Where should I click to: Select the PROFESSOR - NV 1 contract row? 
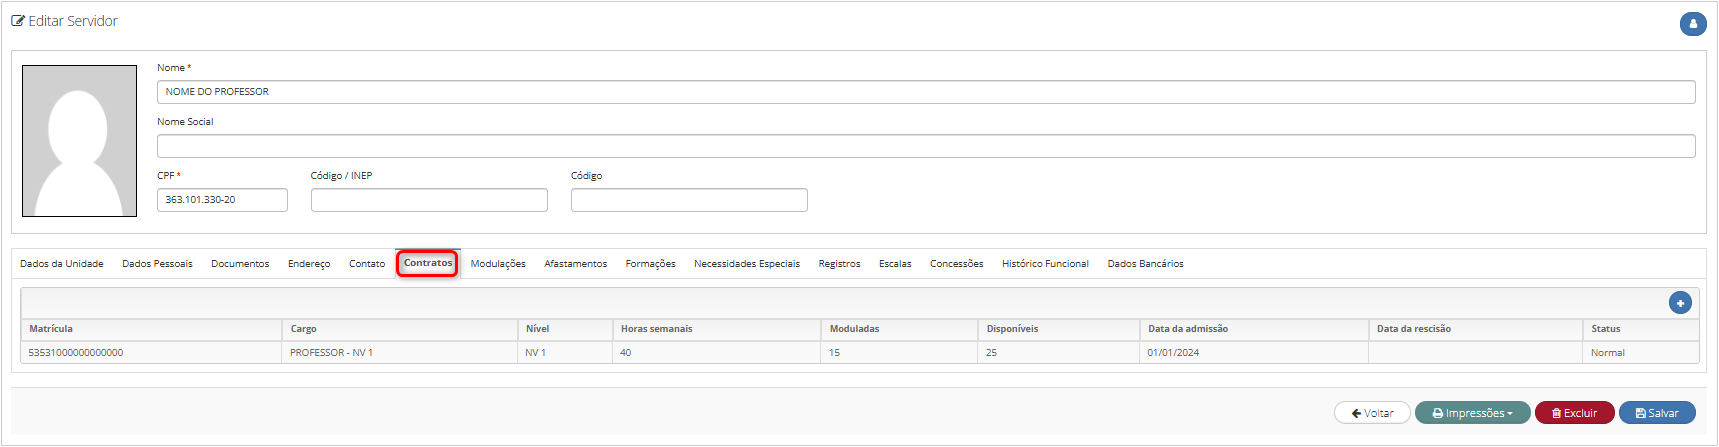pyautogui.click(x=860, y=353)
